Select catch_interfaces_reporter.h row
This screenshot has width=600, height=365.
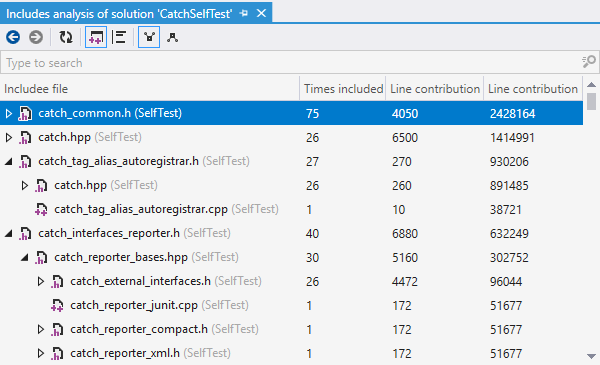pyautogui.click(x=291, y=233)
